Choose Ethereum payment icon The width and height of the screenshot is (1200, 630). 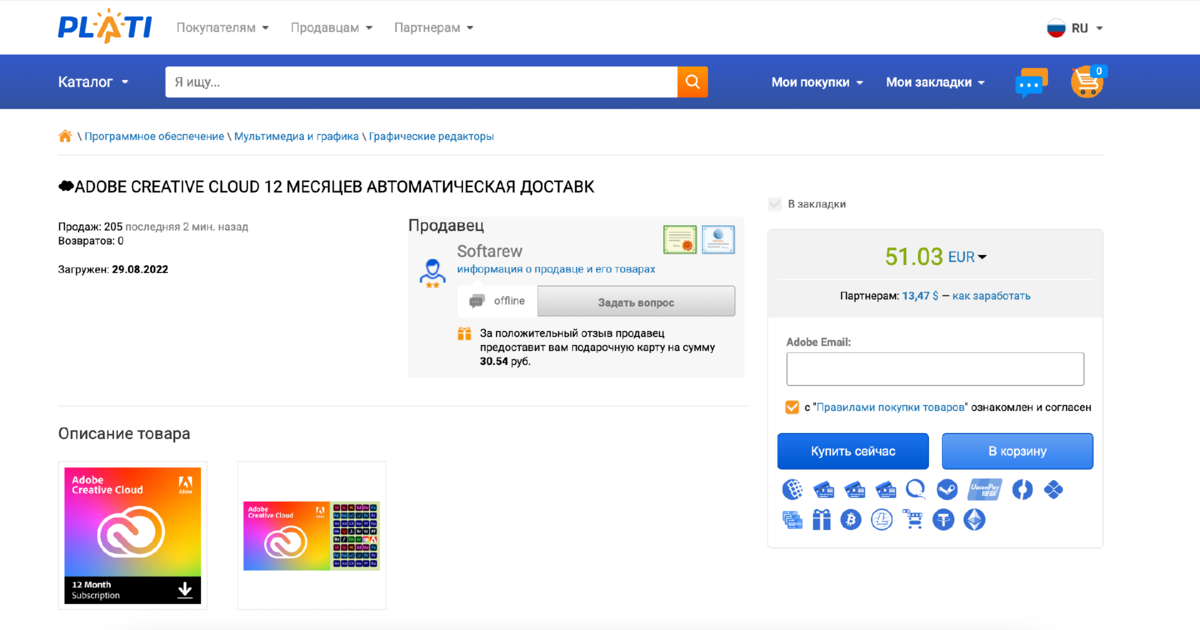(974, 520)
